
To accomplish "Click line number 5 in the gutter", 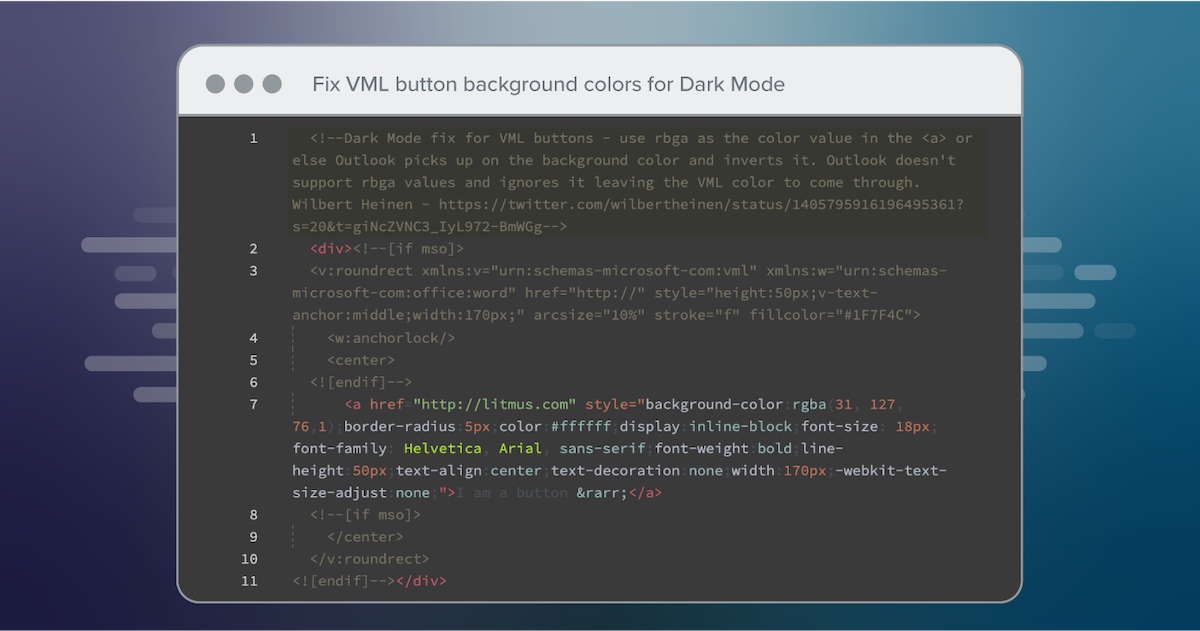I will click(253, 360).
